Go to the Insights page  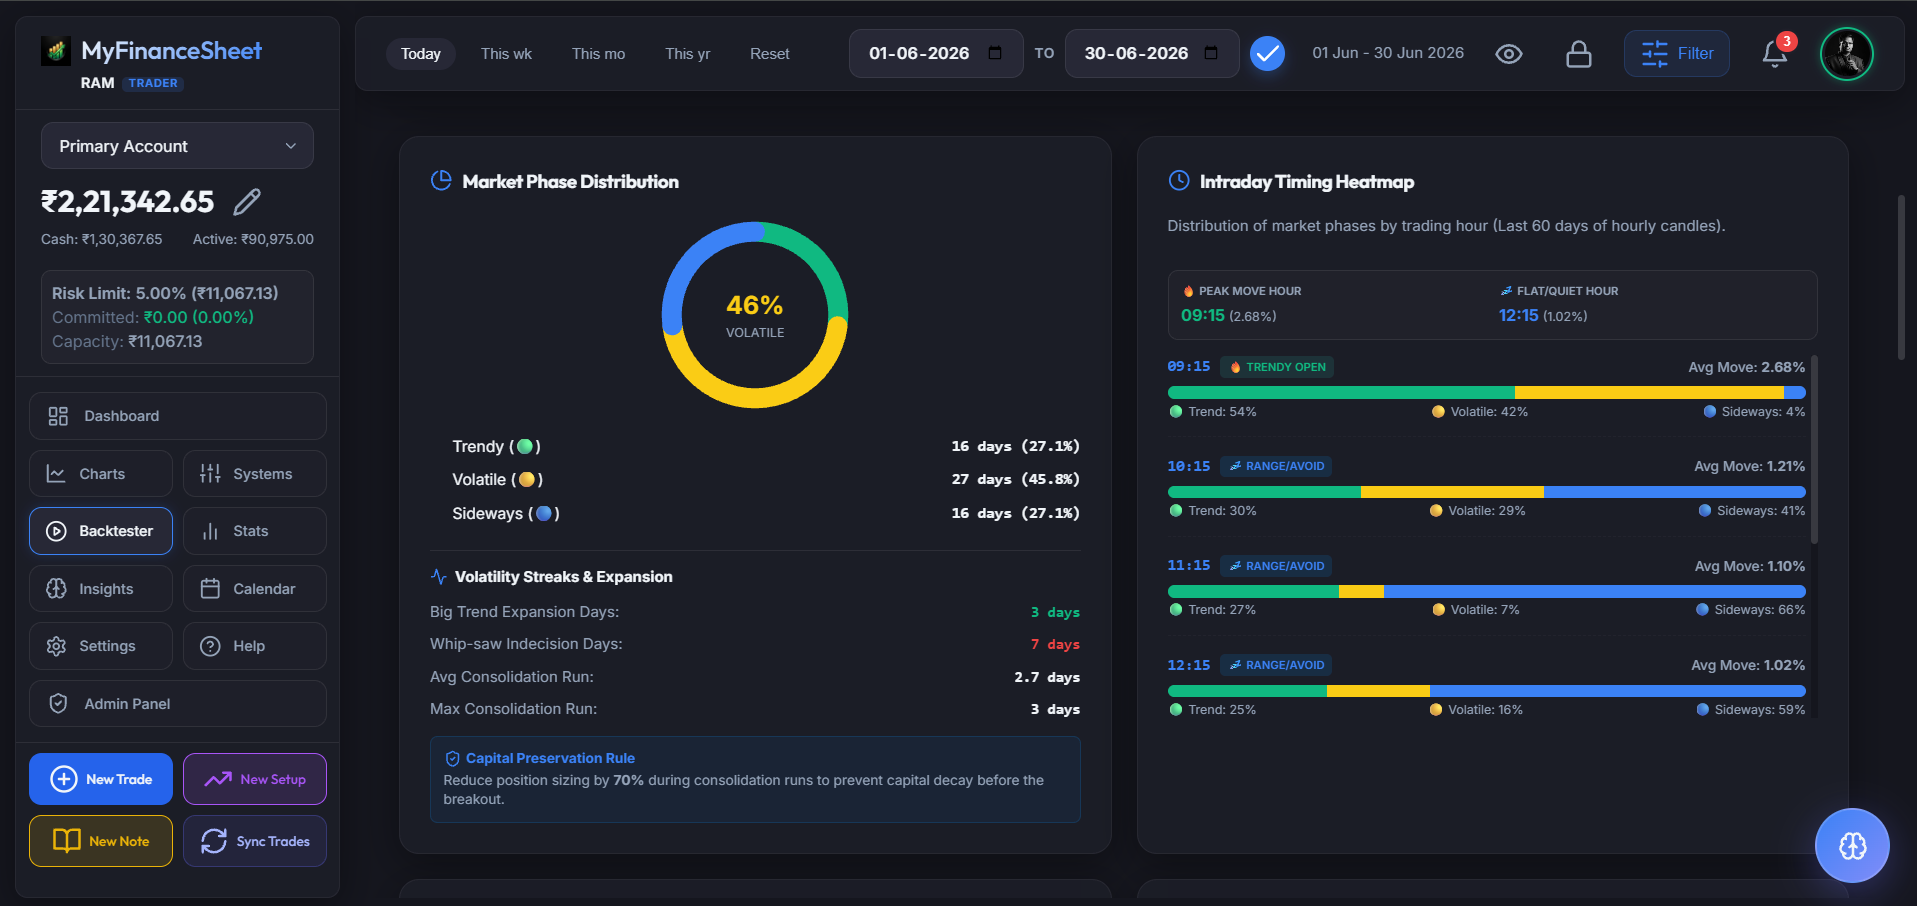[101, 589]
